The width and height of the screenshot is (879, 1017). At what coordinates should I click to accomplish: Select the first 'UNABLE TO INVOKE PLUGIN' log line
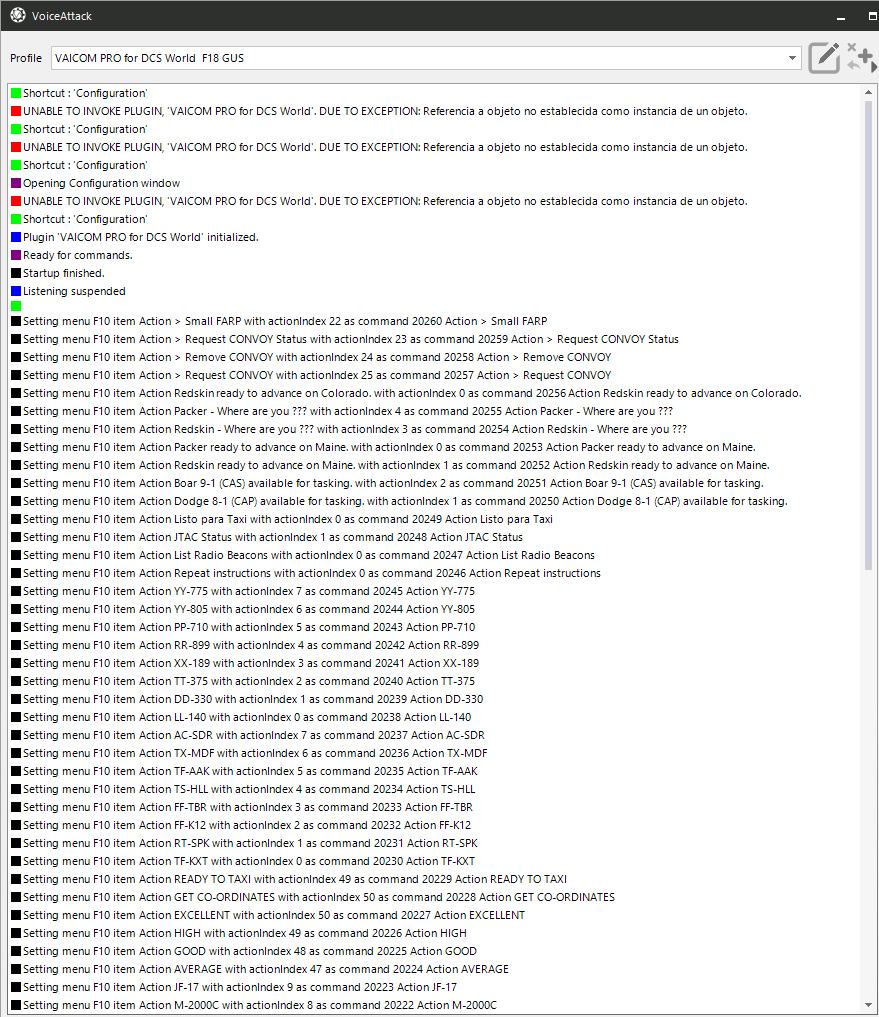[x=379, y=111]
